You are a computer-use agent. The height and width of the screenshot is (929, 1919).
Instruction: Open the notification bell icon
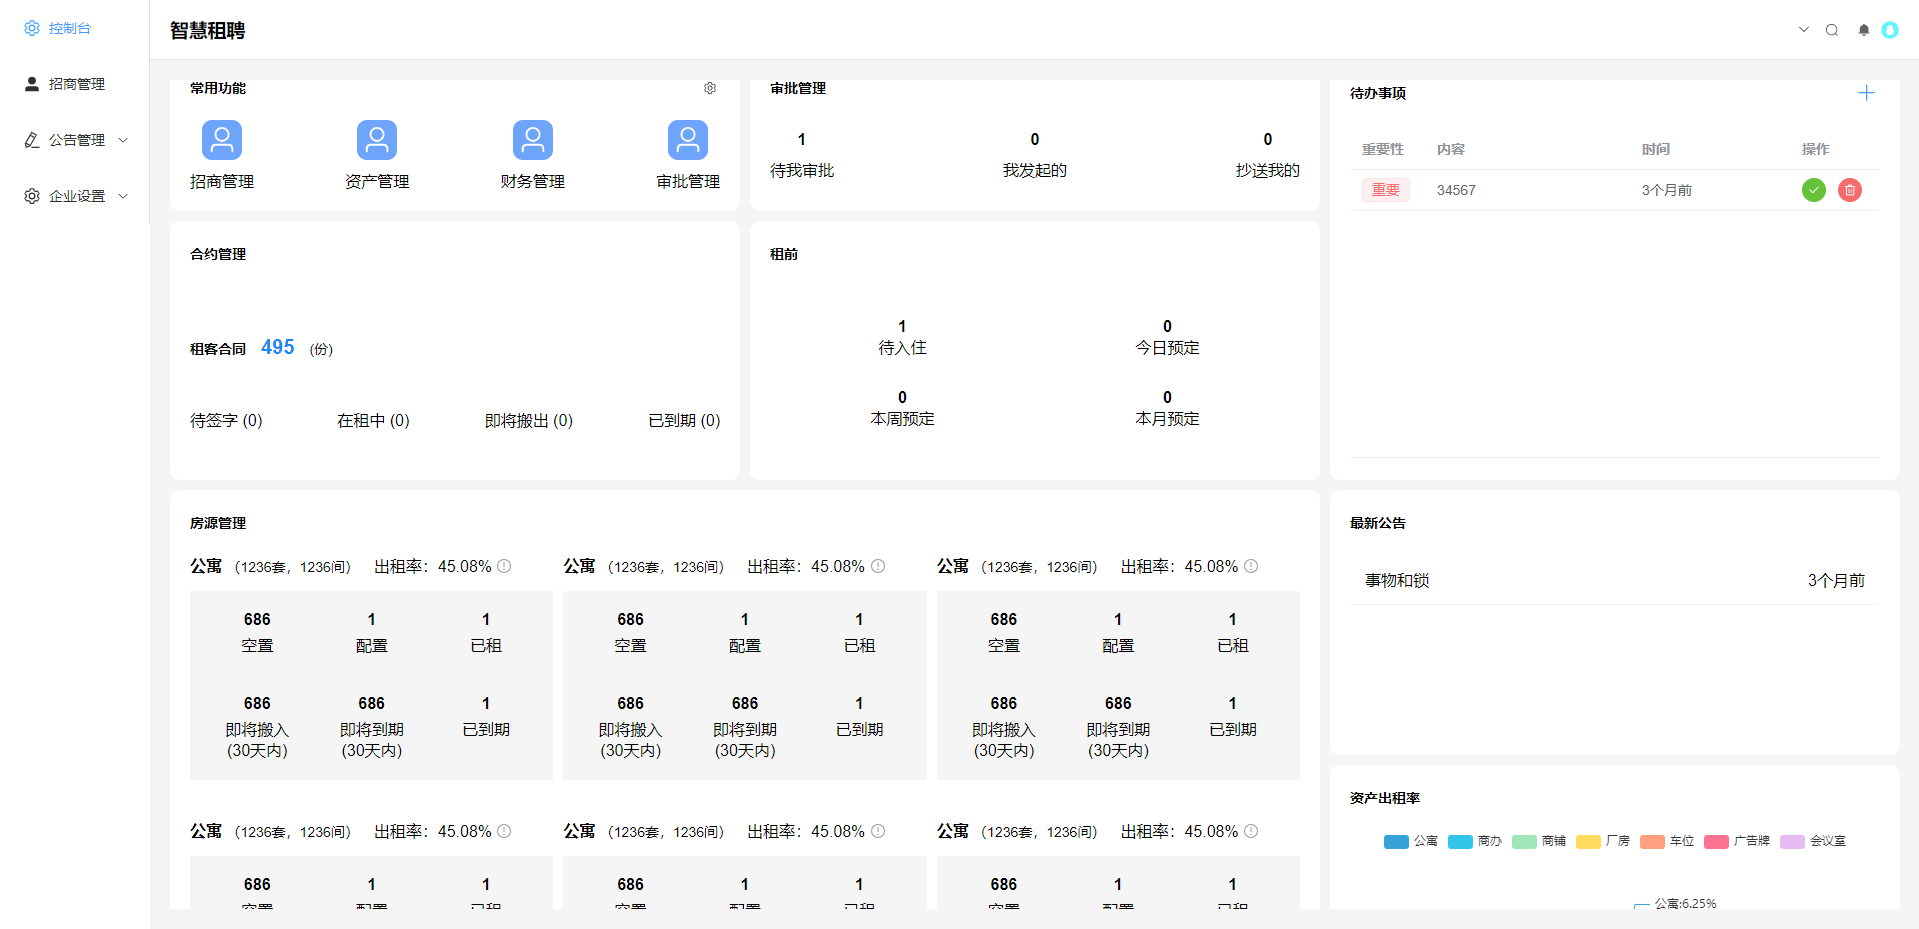1864,30
